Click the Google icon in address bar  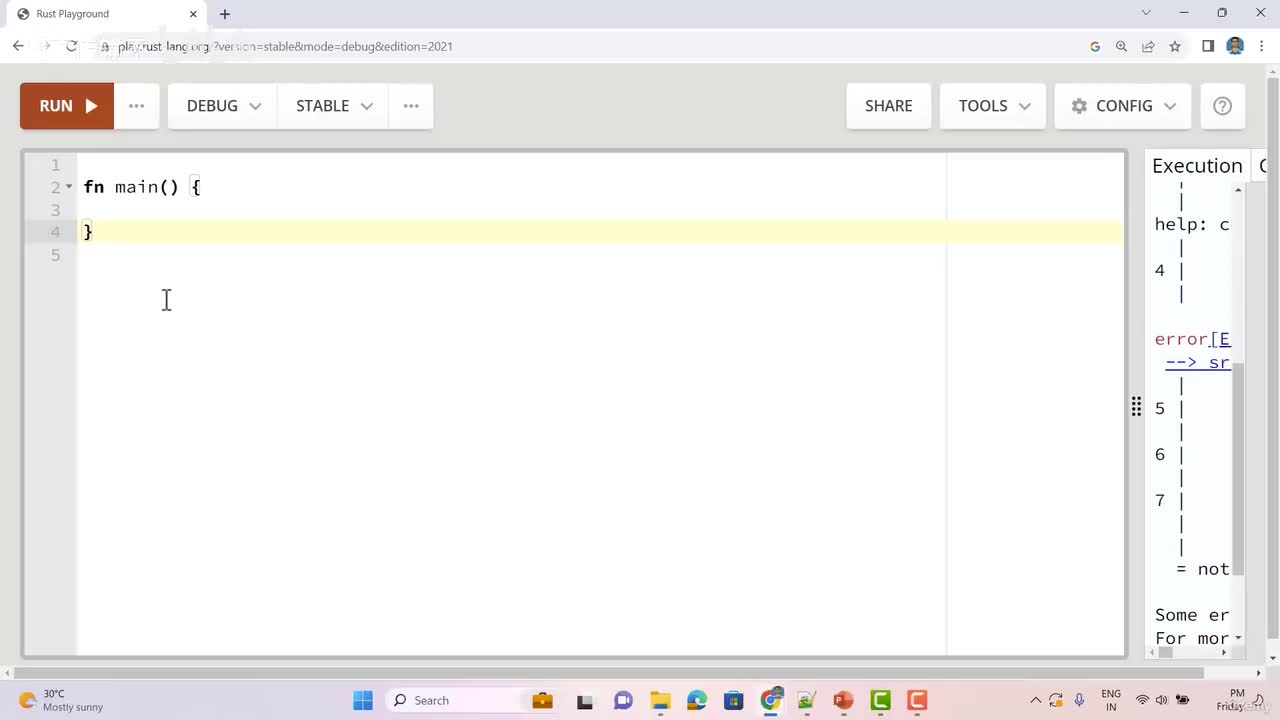(x=1095, y=46)
